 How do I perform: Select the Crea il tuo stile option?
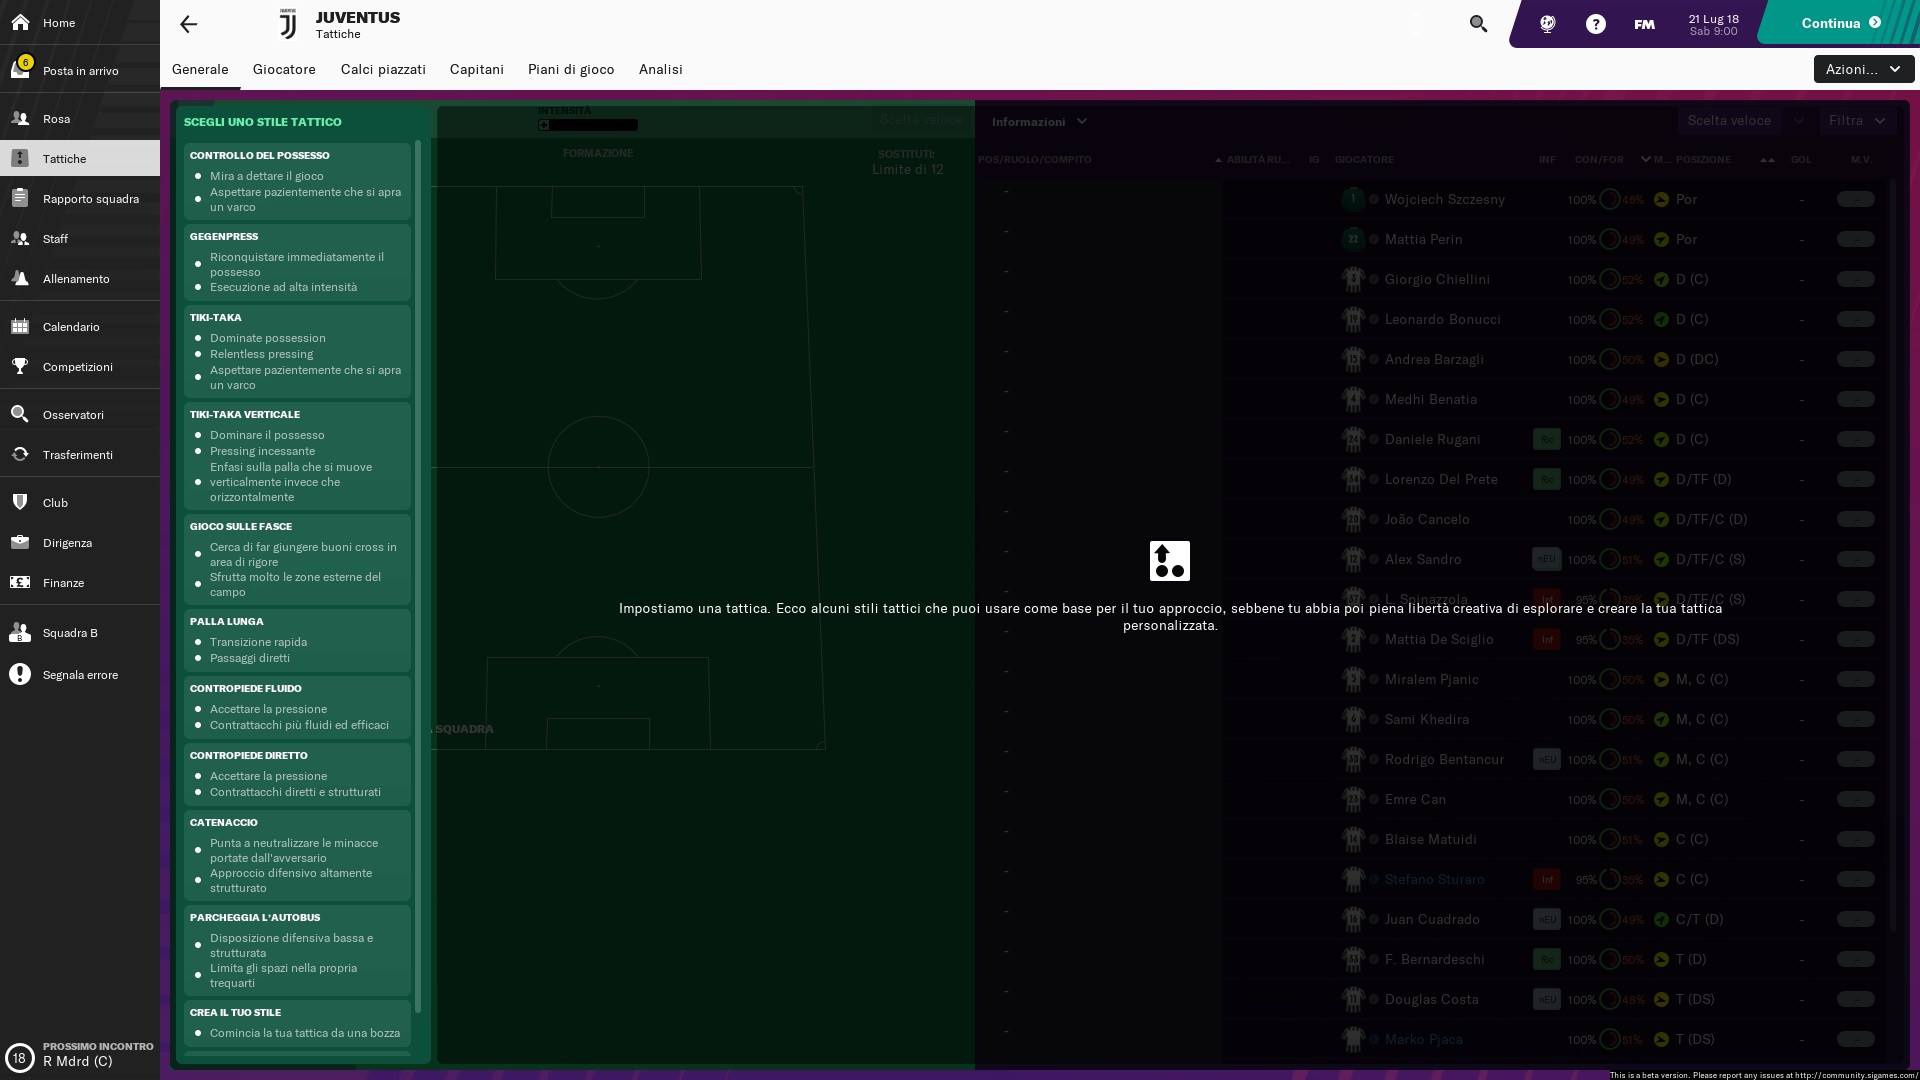pyautogui.click(x=297, y=1023)
